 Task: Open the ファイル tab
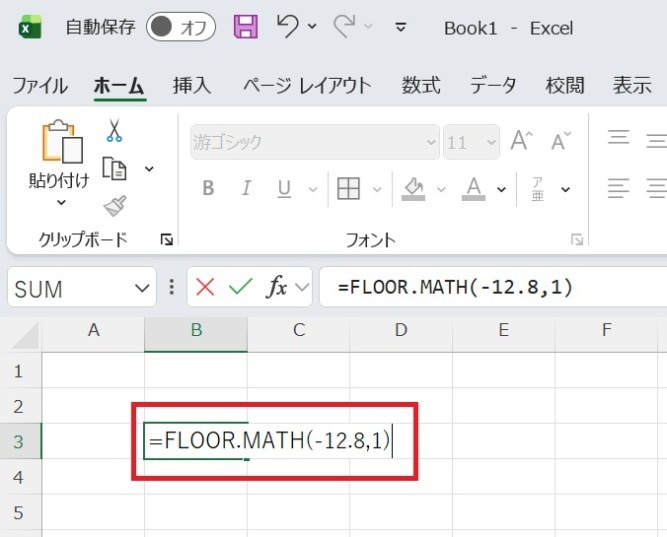coord(40,86)
